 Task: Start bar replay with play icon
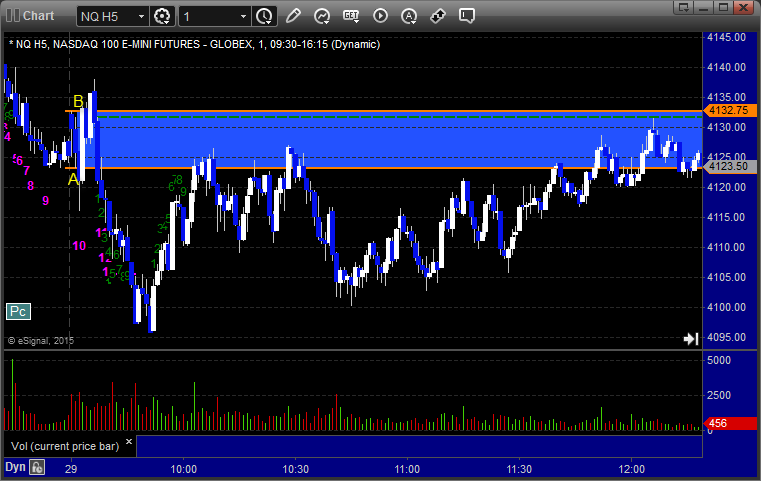tap(380, 16)
